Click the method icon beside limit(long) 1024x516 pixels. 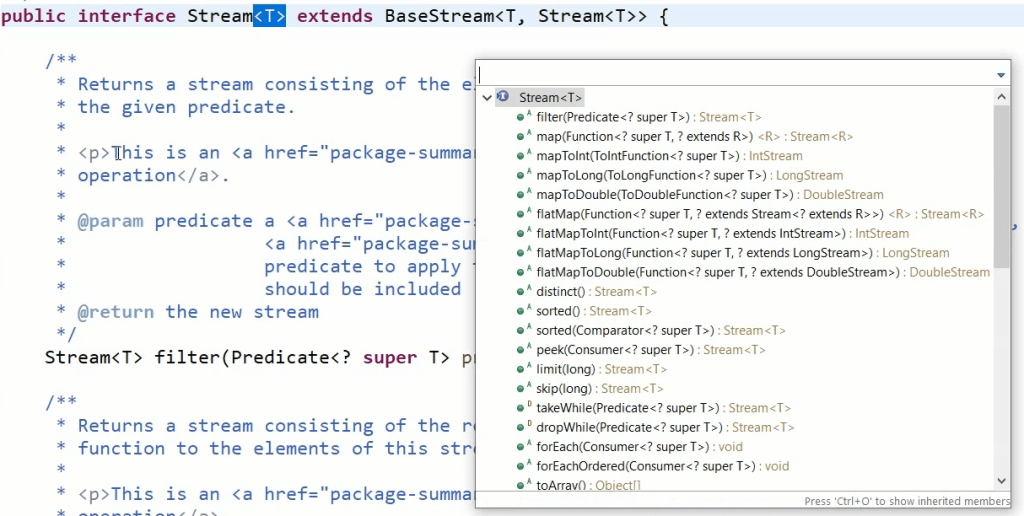point(524,369)
